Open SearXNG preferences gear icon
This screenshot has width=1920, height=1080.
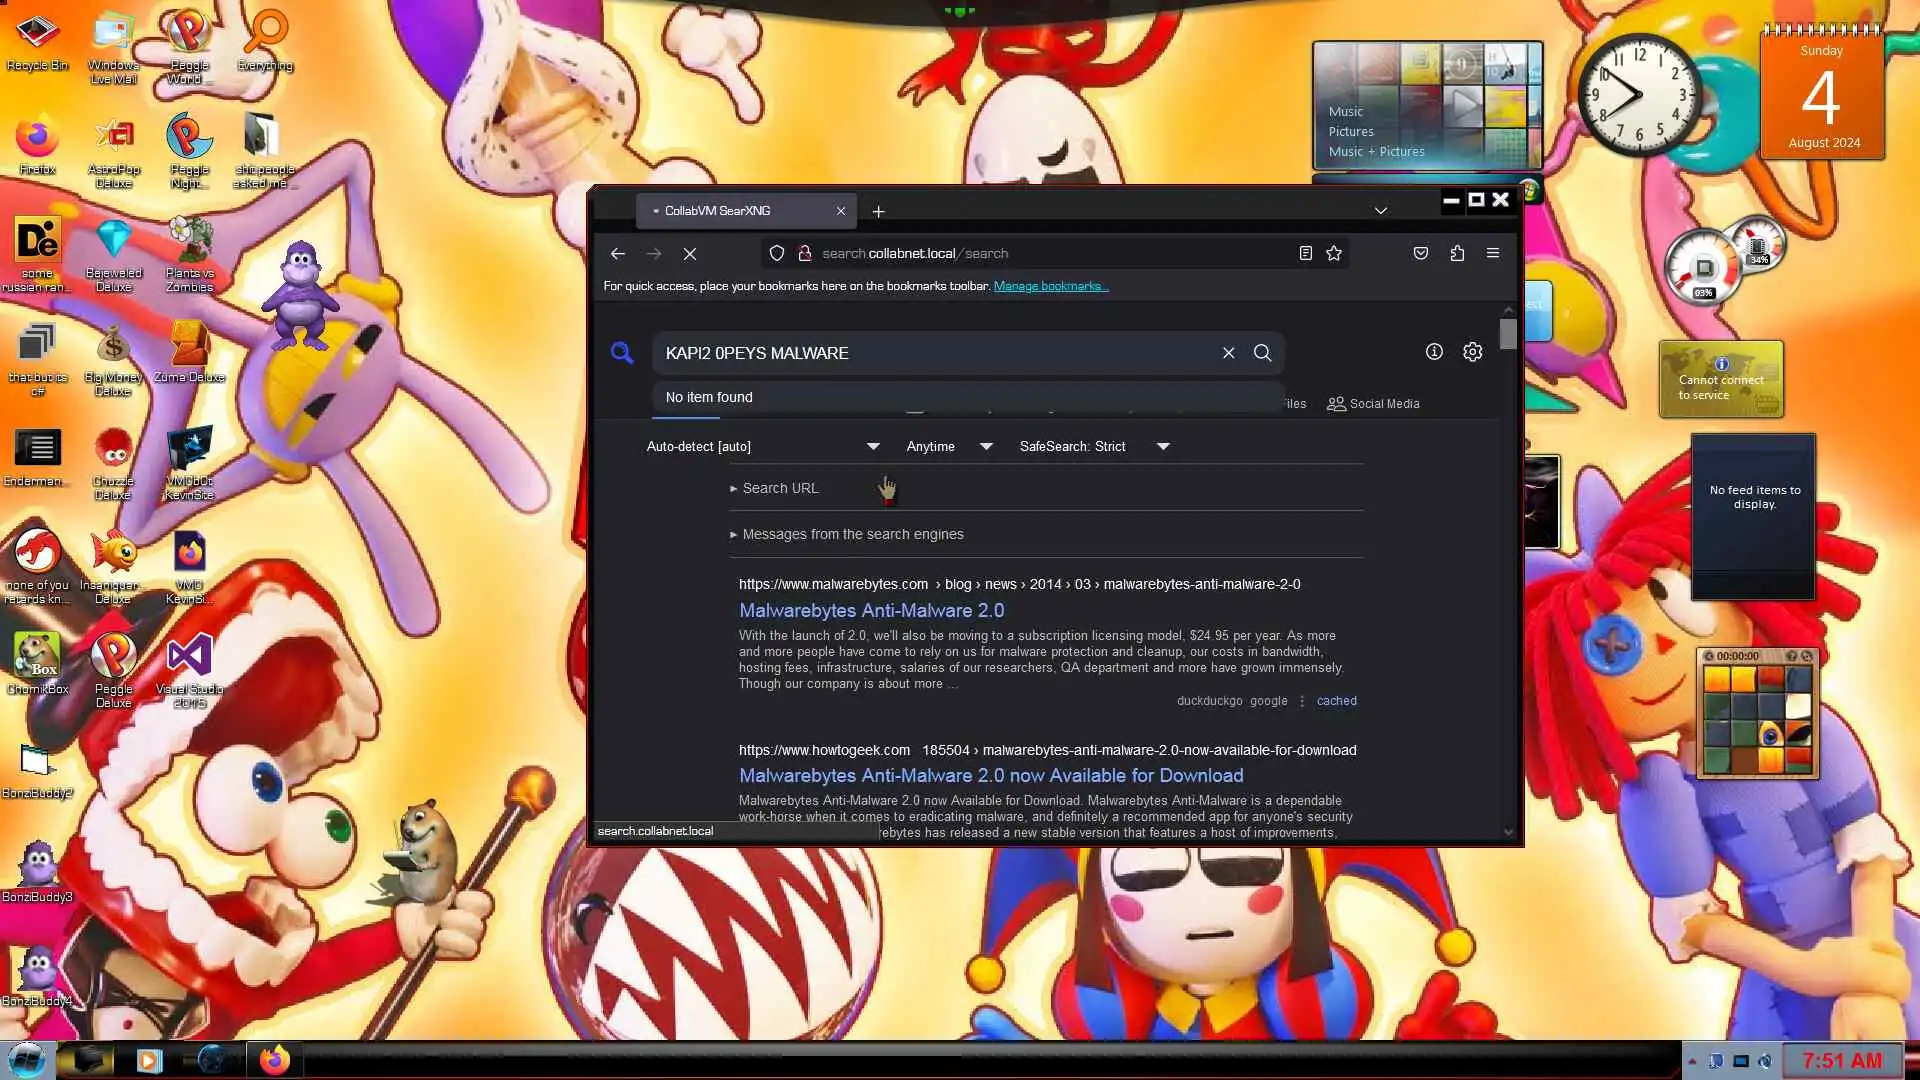pos(1473,352)
